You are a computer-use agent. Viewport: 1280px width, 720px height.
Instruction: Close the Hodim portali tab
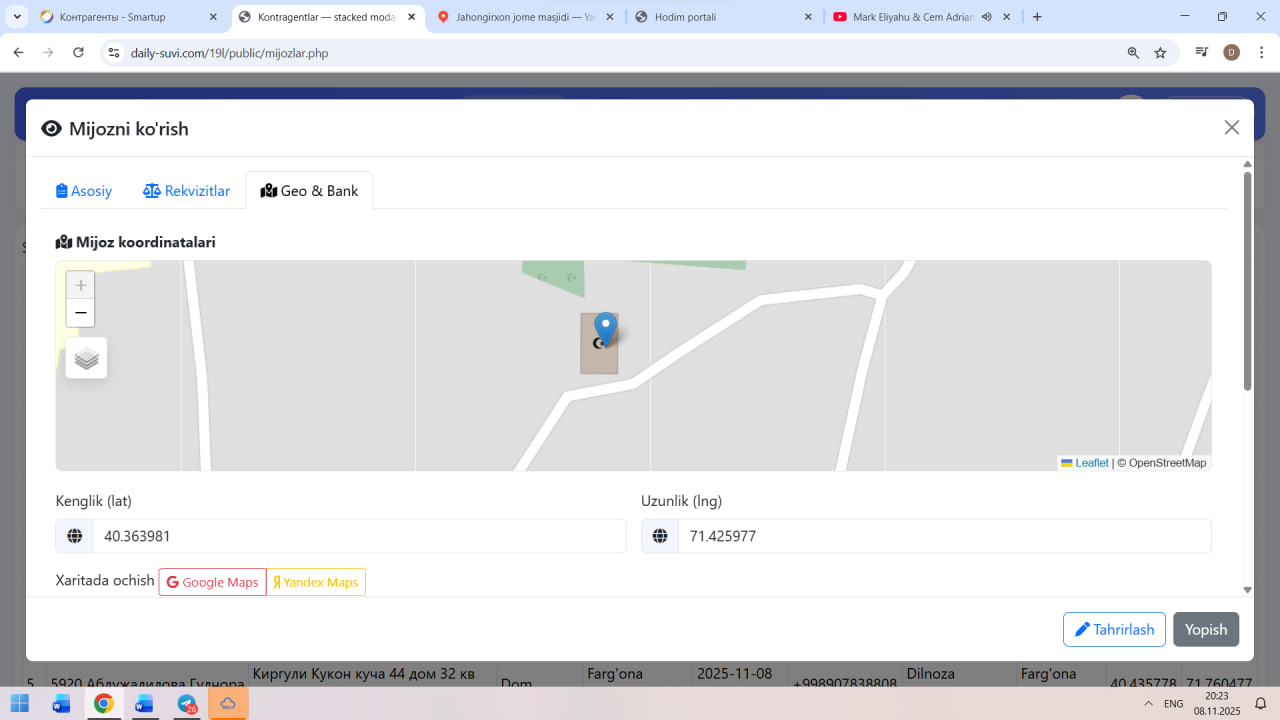[808, 17]
